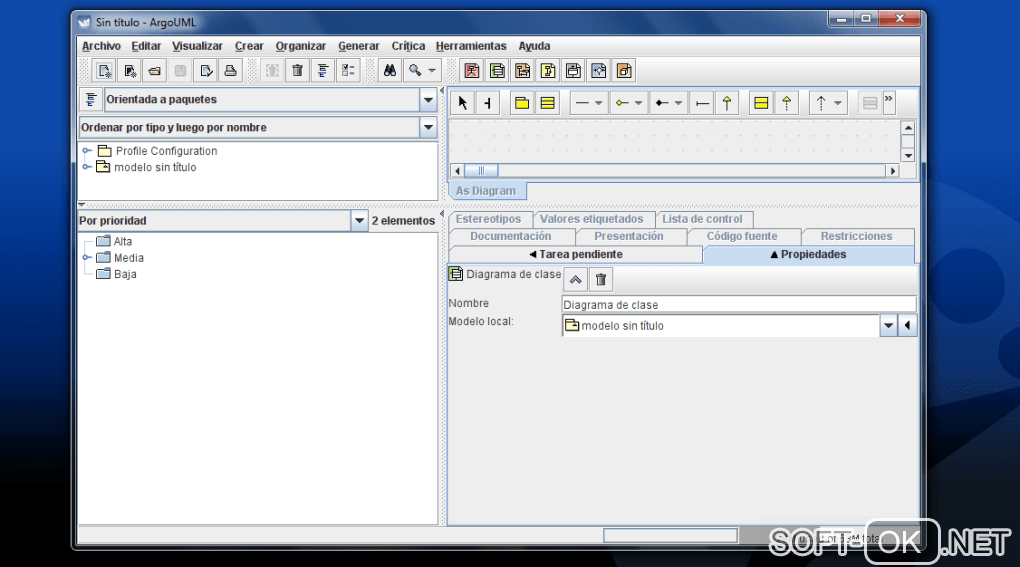Pick the New Generalization arrow tool

coord(727,103)
